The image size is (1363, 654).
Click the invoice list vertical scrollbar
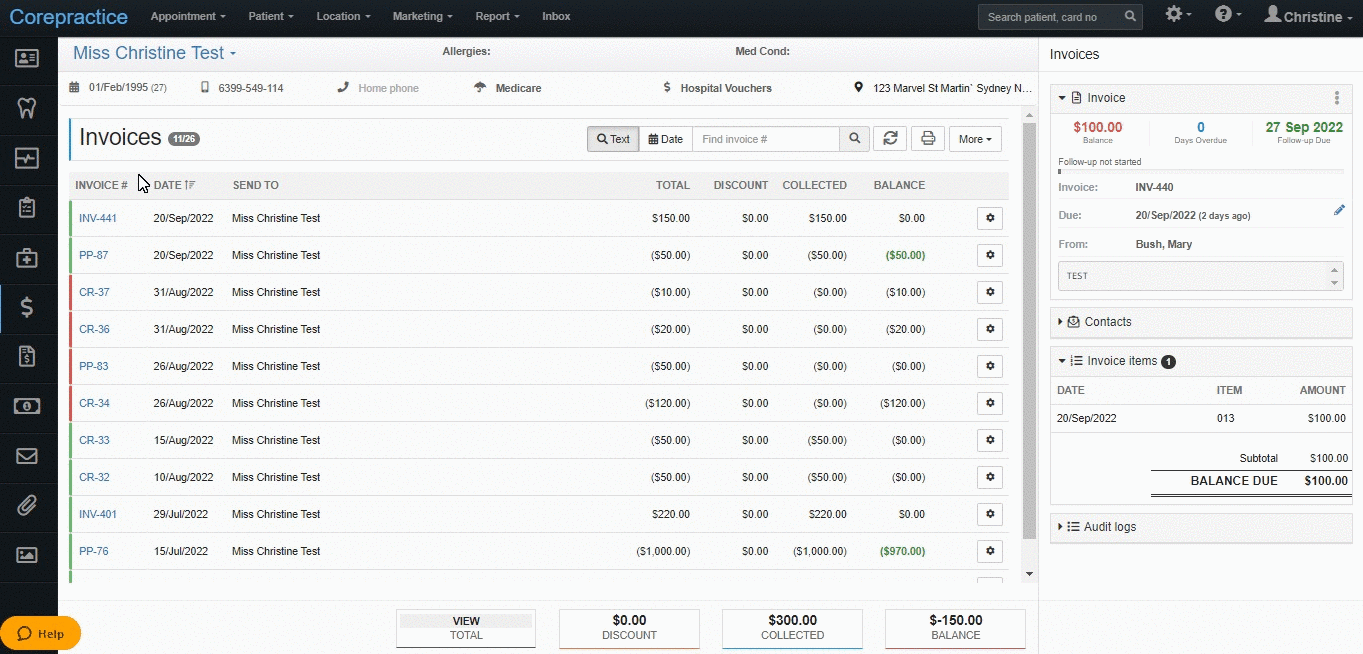pyautogui.click(x=1030, y=330)
